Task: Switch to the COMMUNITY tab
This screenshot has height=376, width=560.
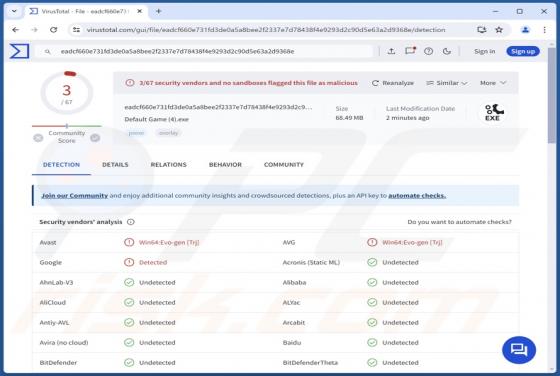Action: point(284,165)
